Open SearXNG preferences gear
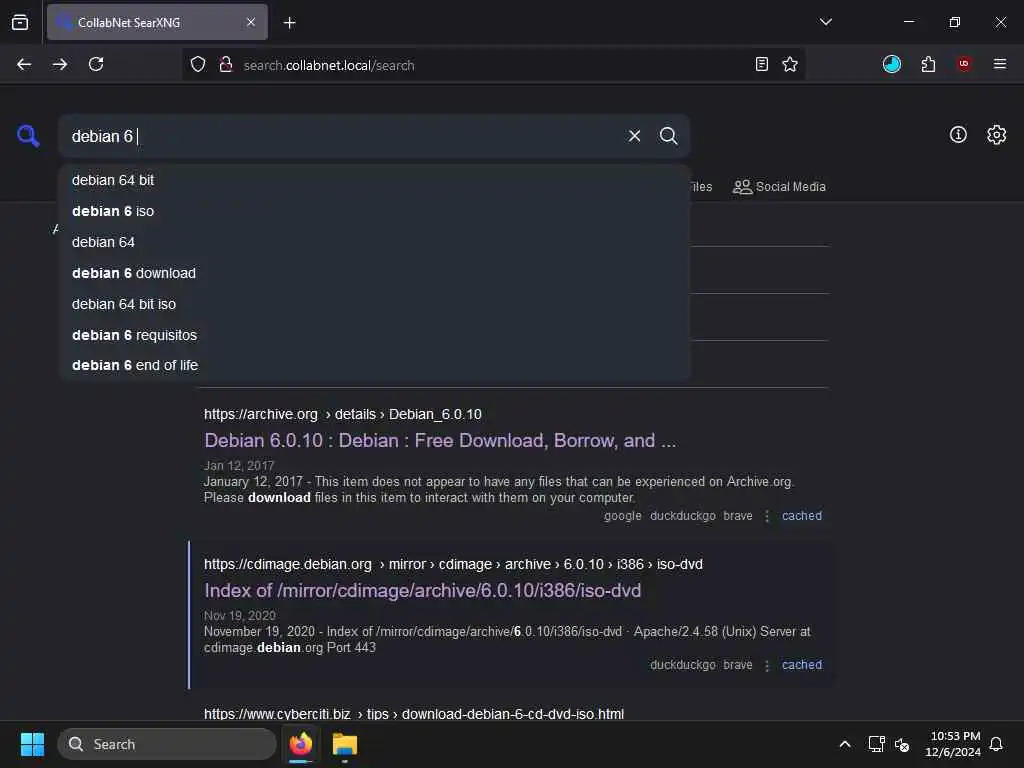 coord(996,135)
